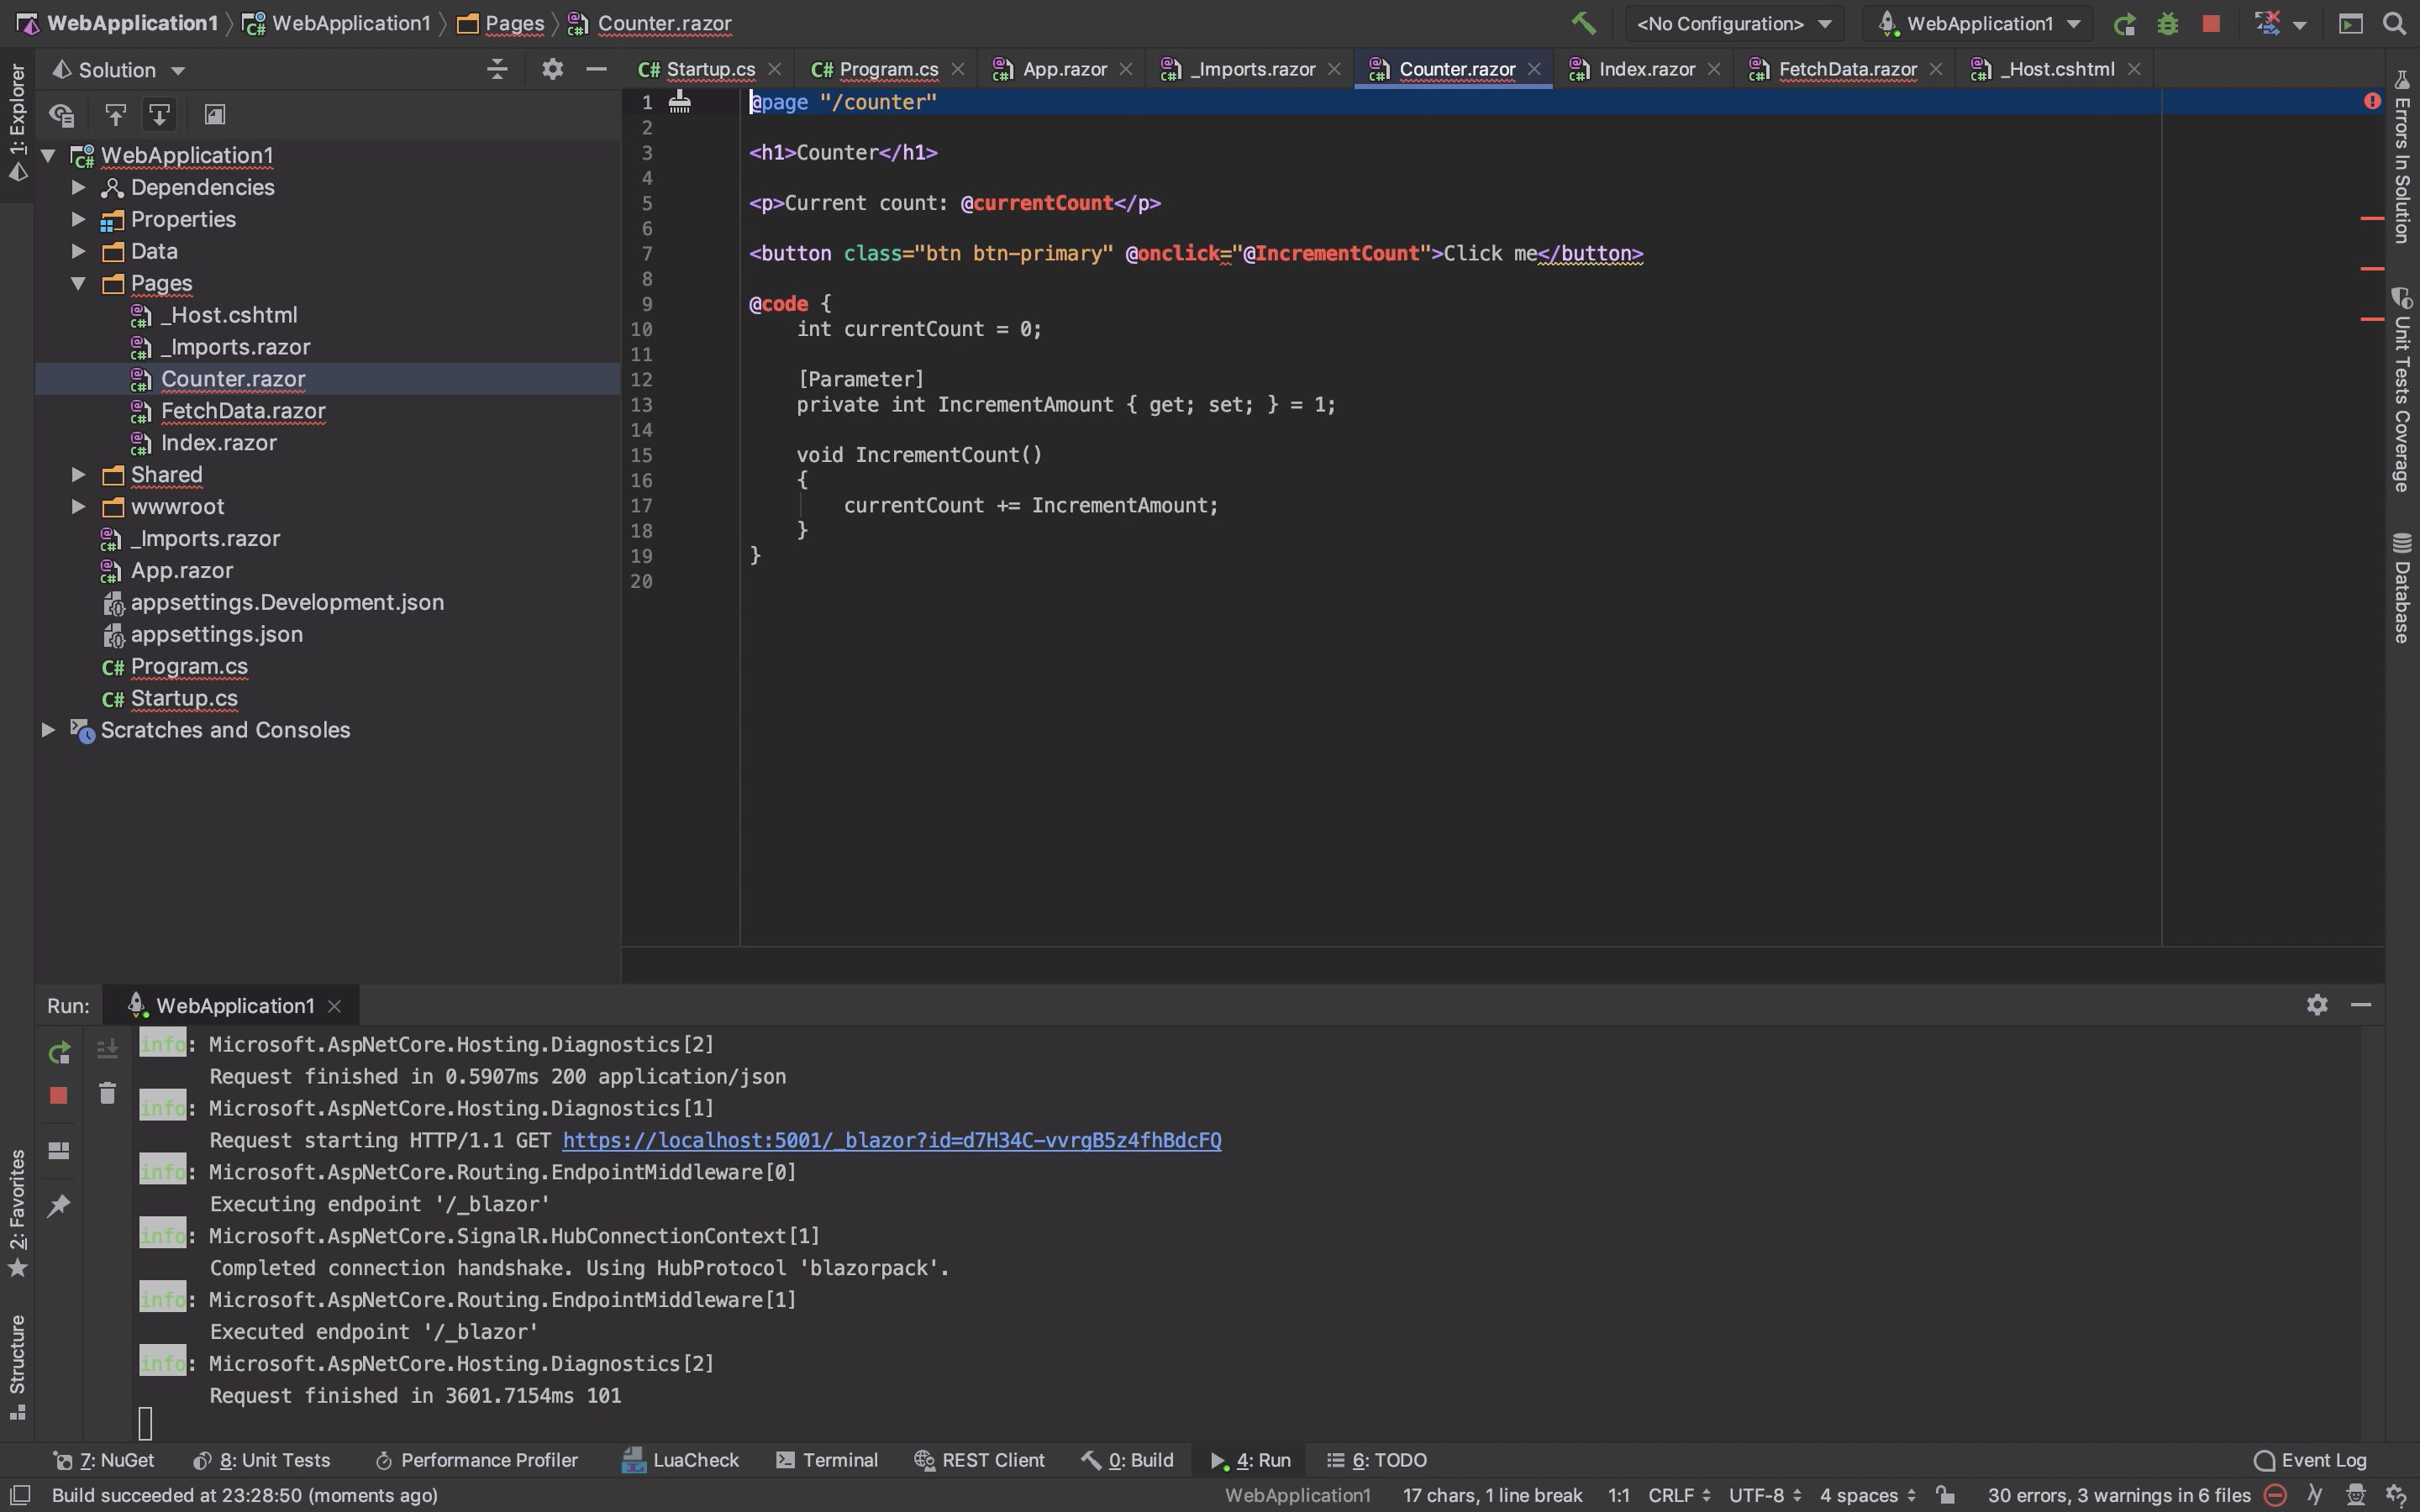The height and width of the screenshot is (1512, 2420).
Task: Click scroll to end in the Run console
Action: click(107, 1048)
